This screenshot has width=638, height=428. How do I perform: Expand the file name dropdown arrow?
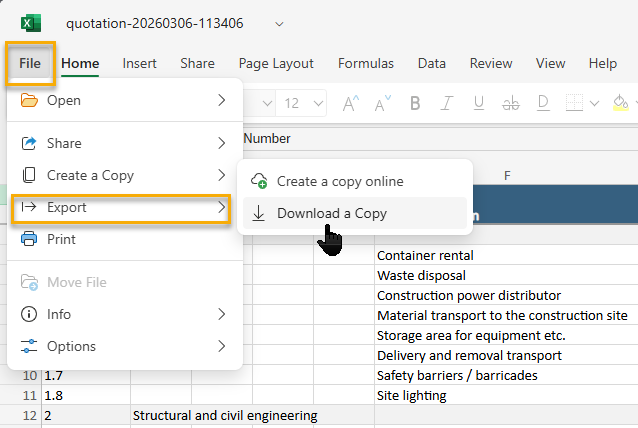click(278, 23)
